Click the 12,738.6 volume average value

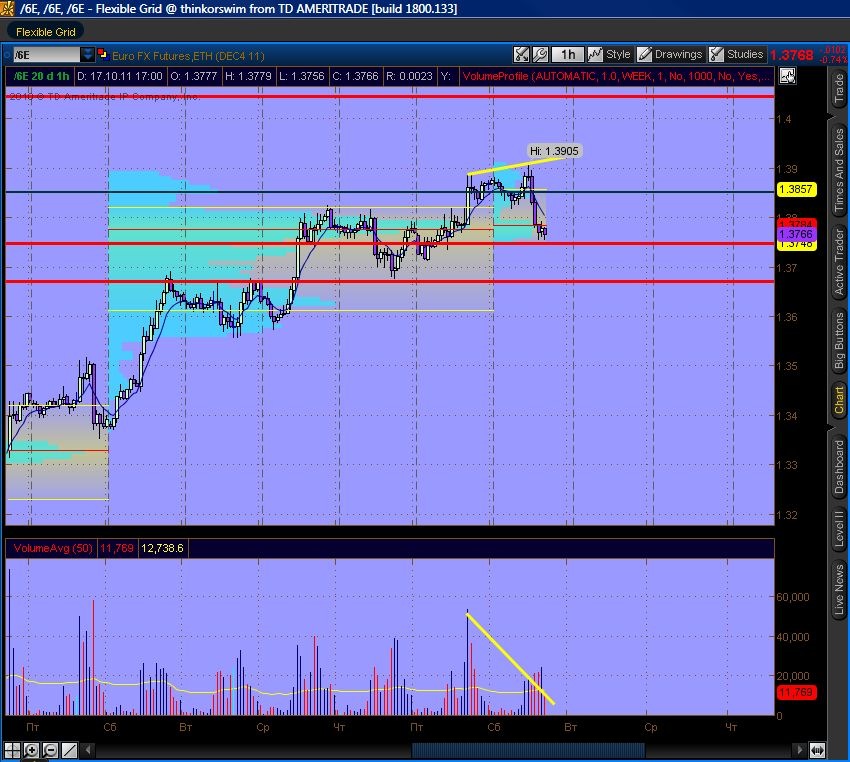[x=162, y=548]
